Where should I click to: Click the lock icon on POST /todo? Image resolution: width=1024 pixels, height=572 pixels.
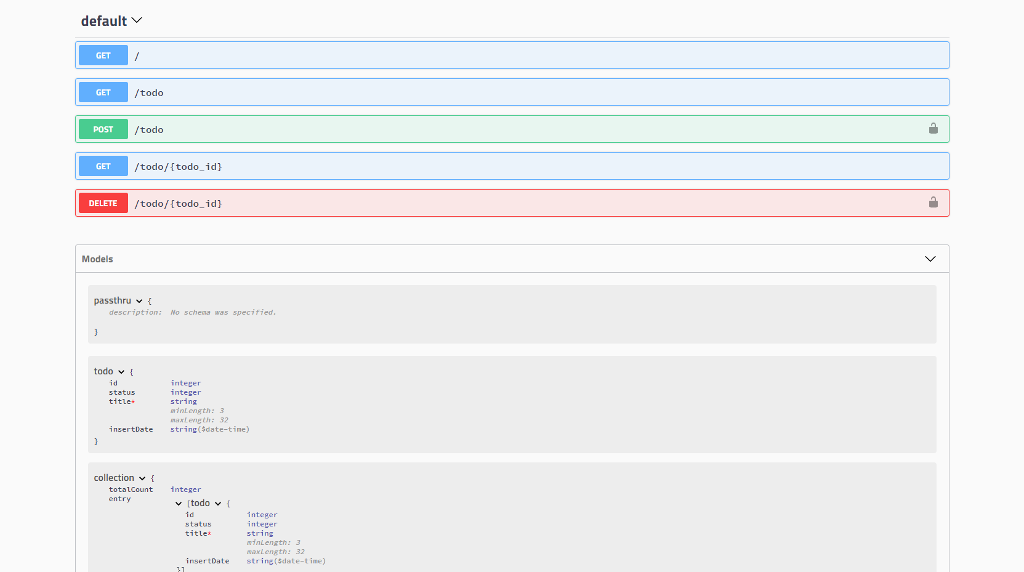(x=933, y=129)
